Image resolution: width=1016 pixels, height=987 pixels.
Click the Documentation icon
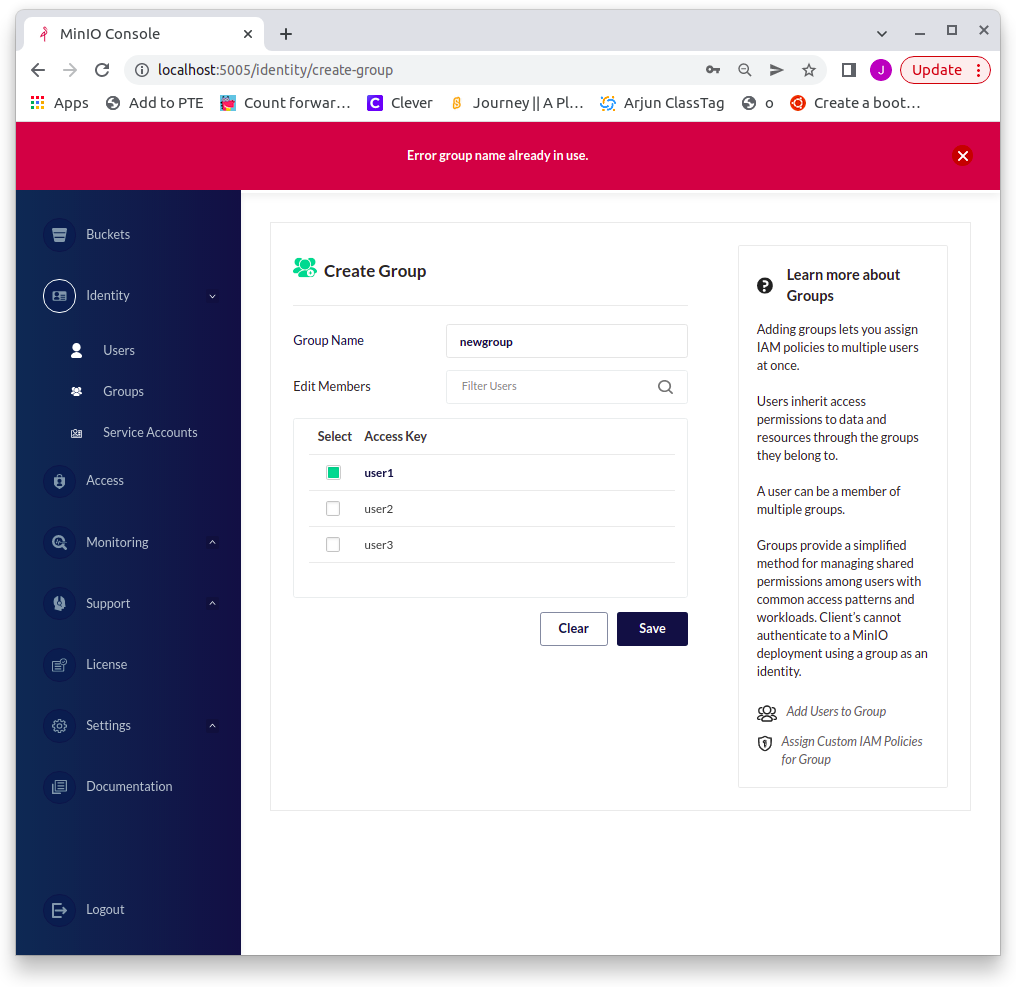59,787
